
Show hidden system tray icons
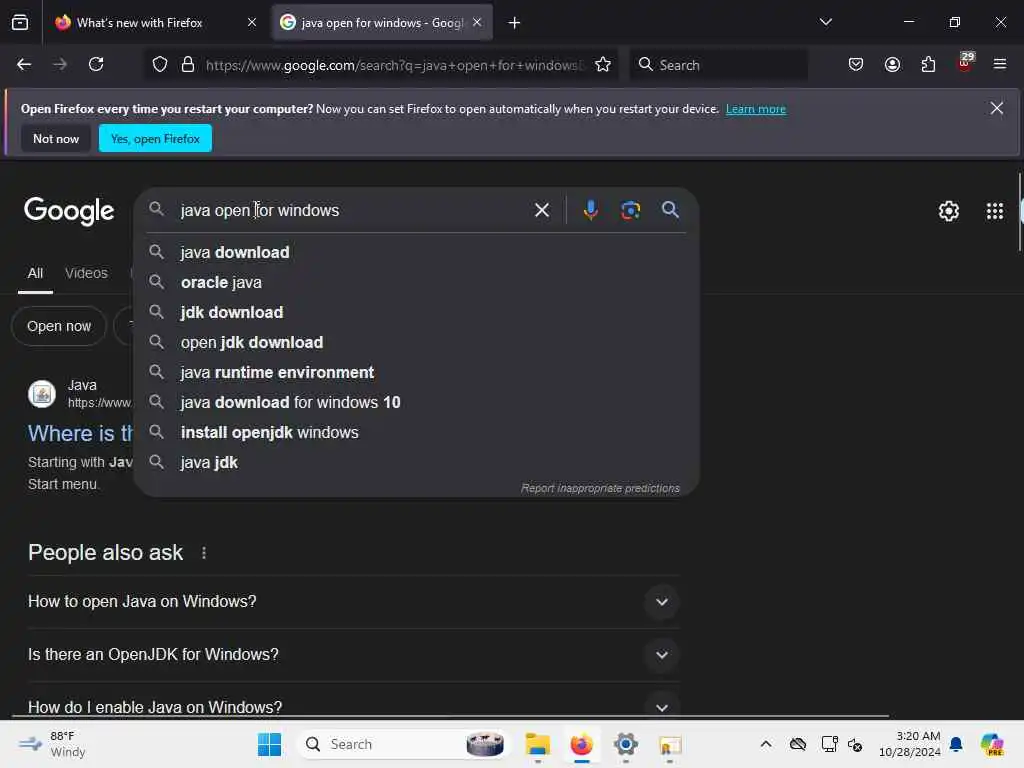coord(765,744)
